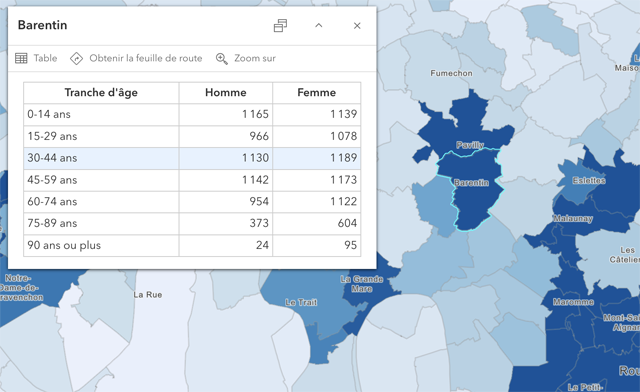The height and width of the screenshot is (392, 640).
Task: Select Malaunay commune on the map
Action: [573, 219]
